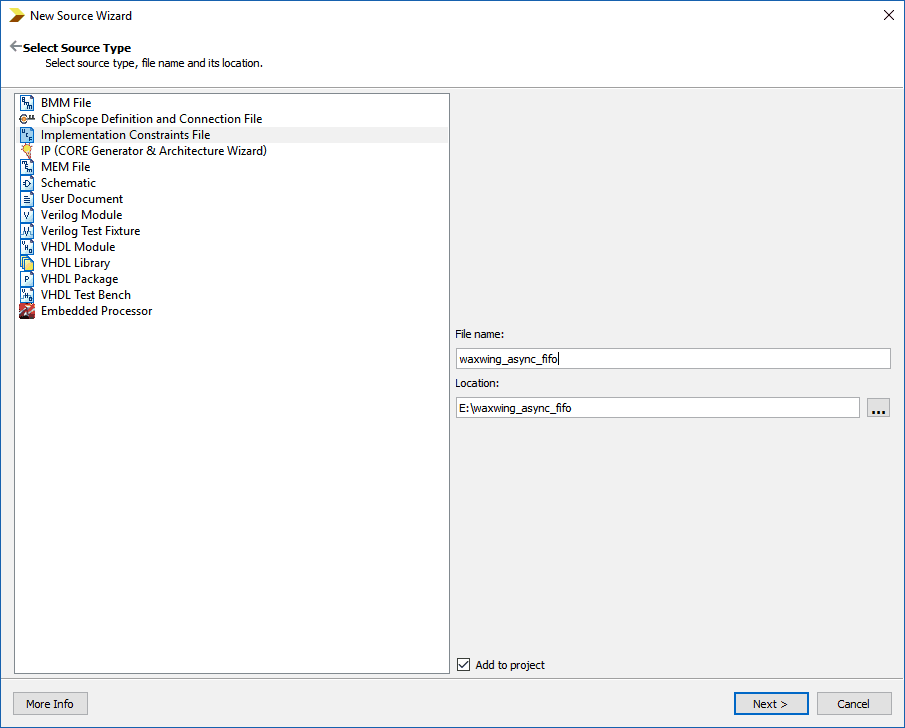905x728 pixels.
Task: Choose User Document source type
Action: click(x=82, y=199)
